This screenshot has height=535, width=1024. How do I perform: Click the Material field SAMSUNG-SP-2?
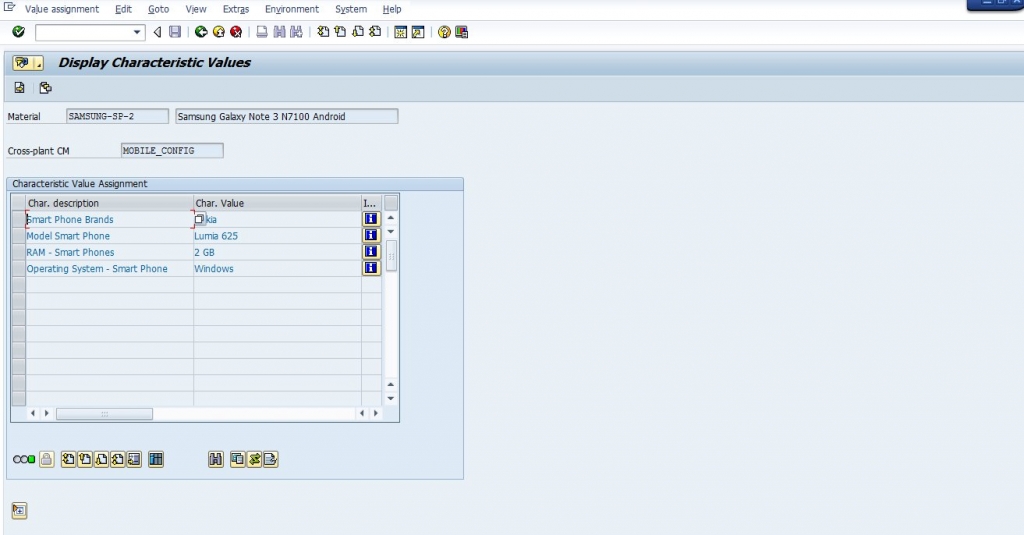pos(118,116)
